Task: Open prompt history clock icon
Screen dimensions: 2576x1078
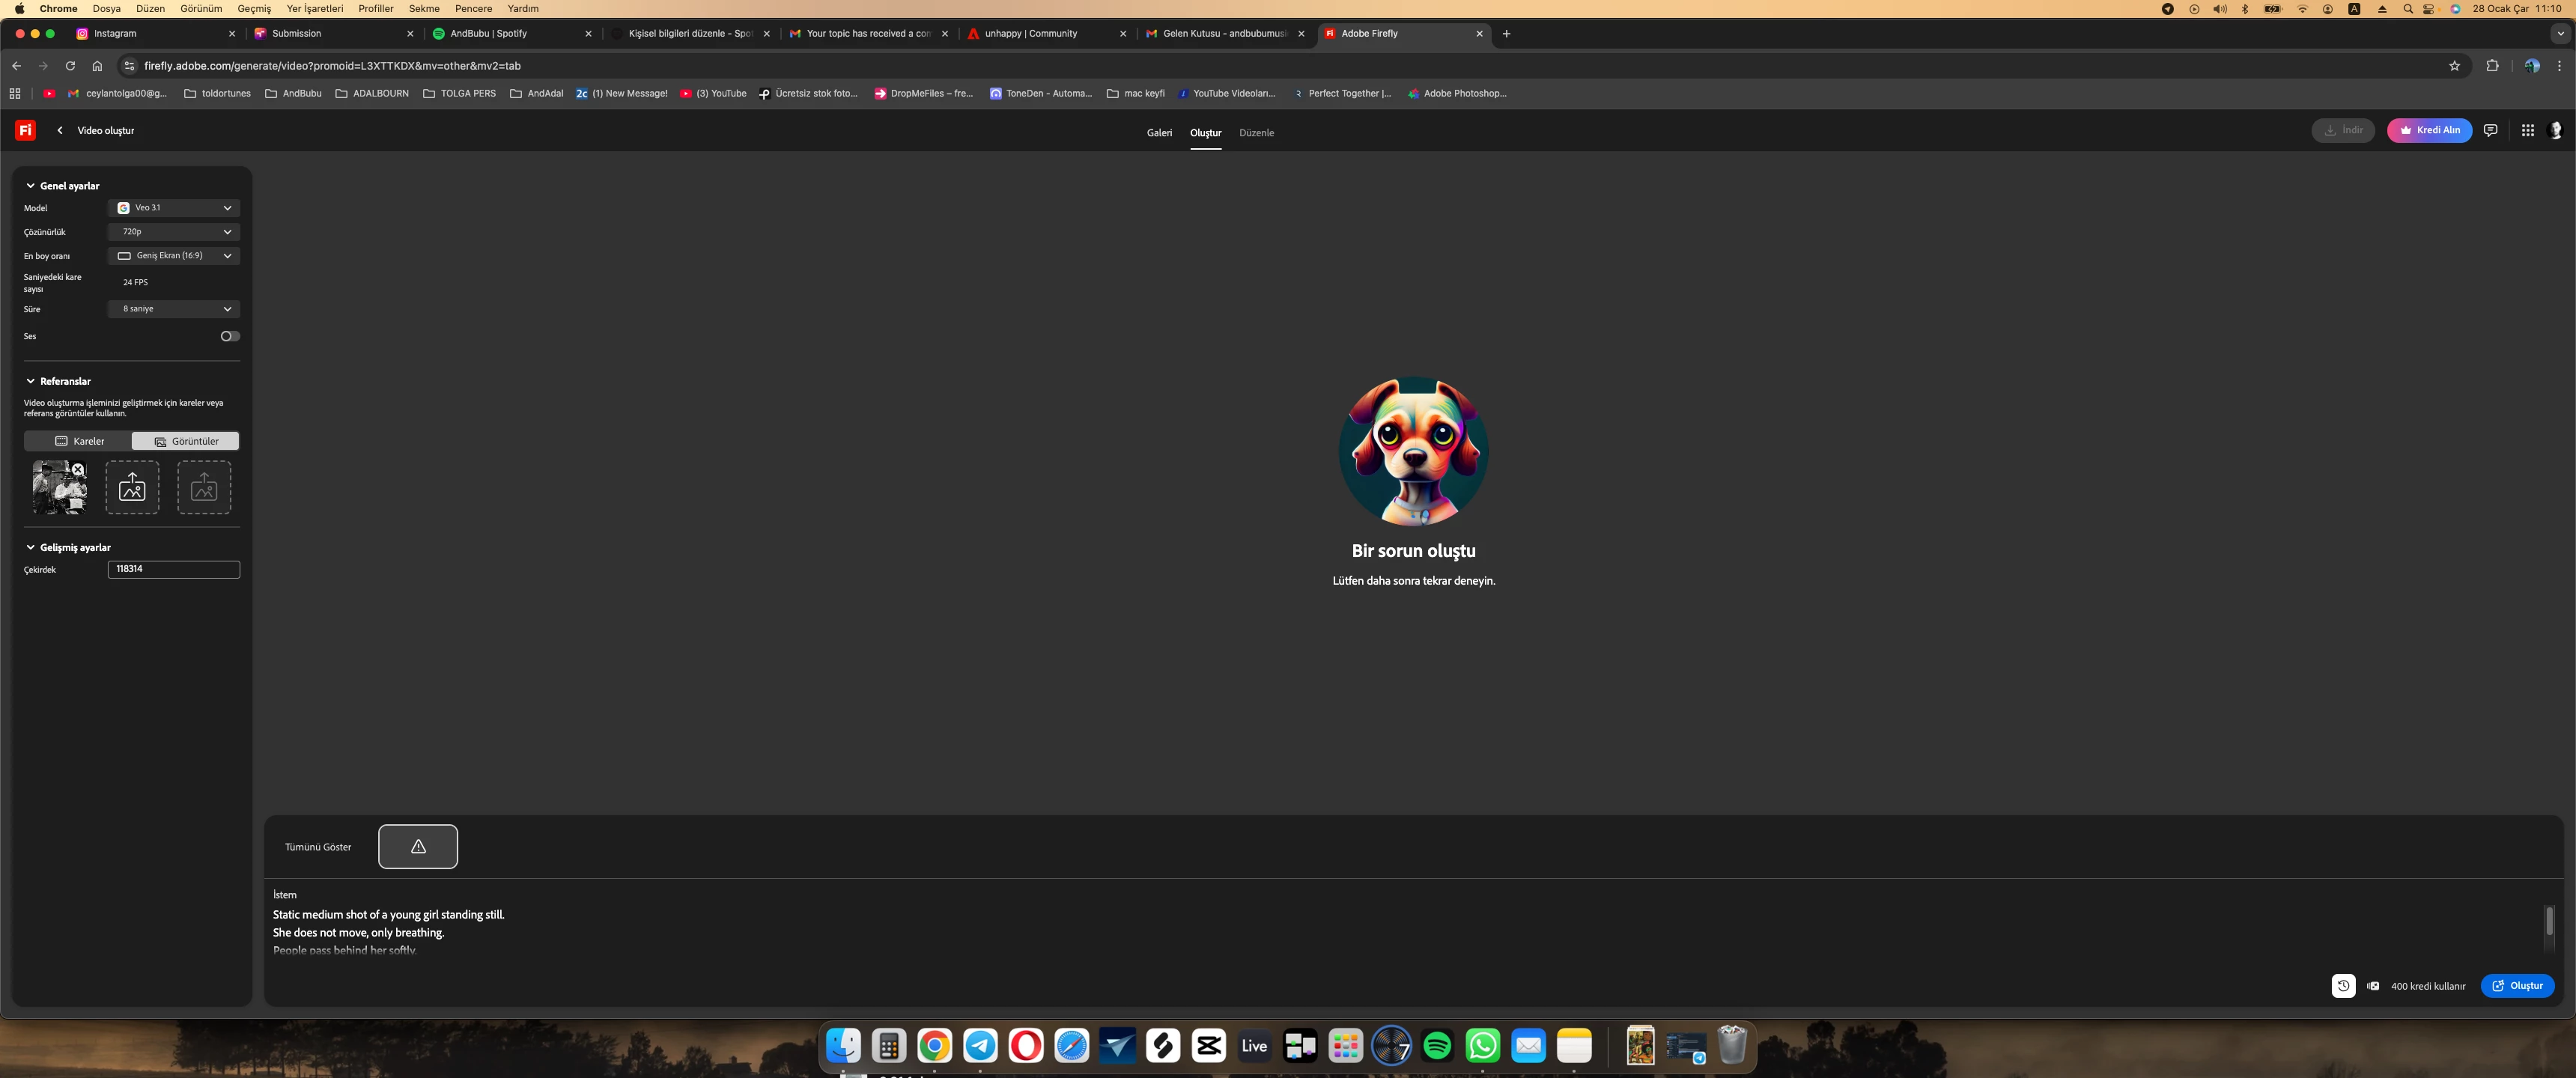Action: click(2342, 986)
